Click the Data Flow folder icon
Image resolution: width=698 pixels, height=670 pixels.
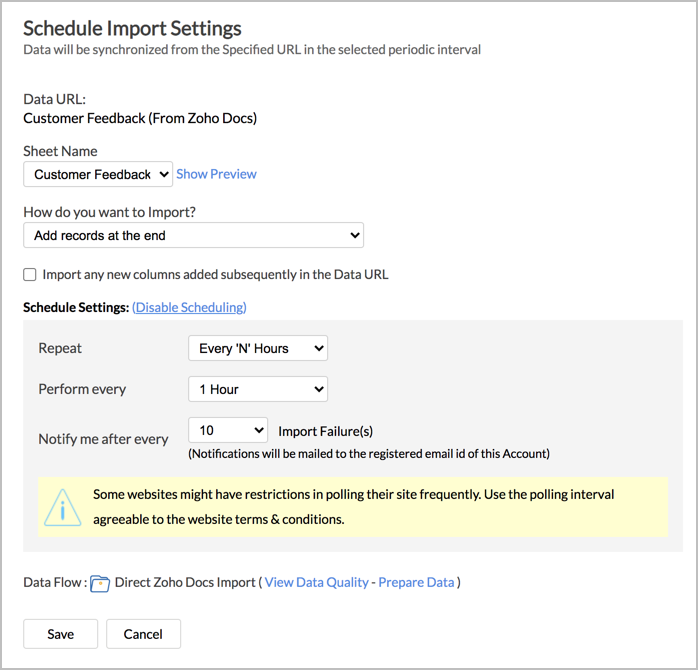click(100, 584)
